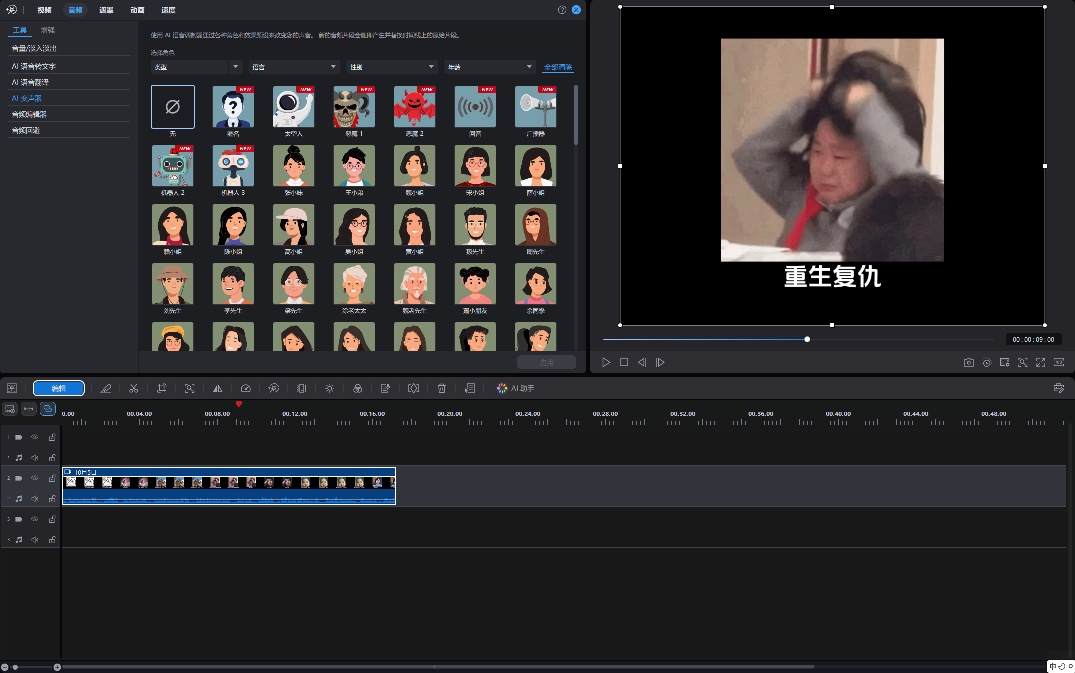Hide video track 3 with its eye icon
Viewport: 1075px width, 673px height.
(34, 519)
